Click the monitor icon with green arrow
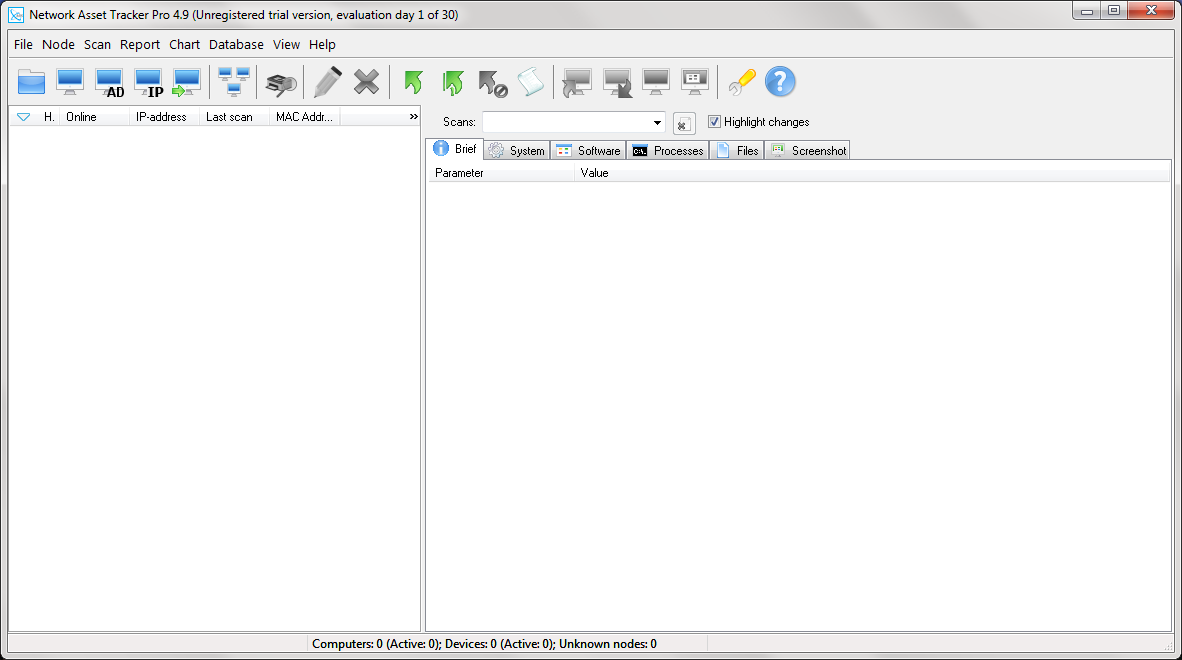 [x=186, y=82]
